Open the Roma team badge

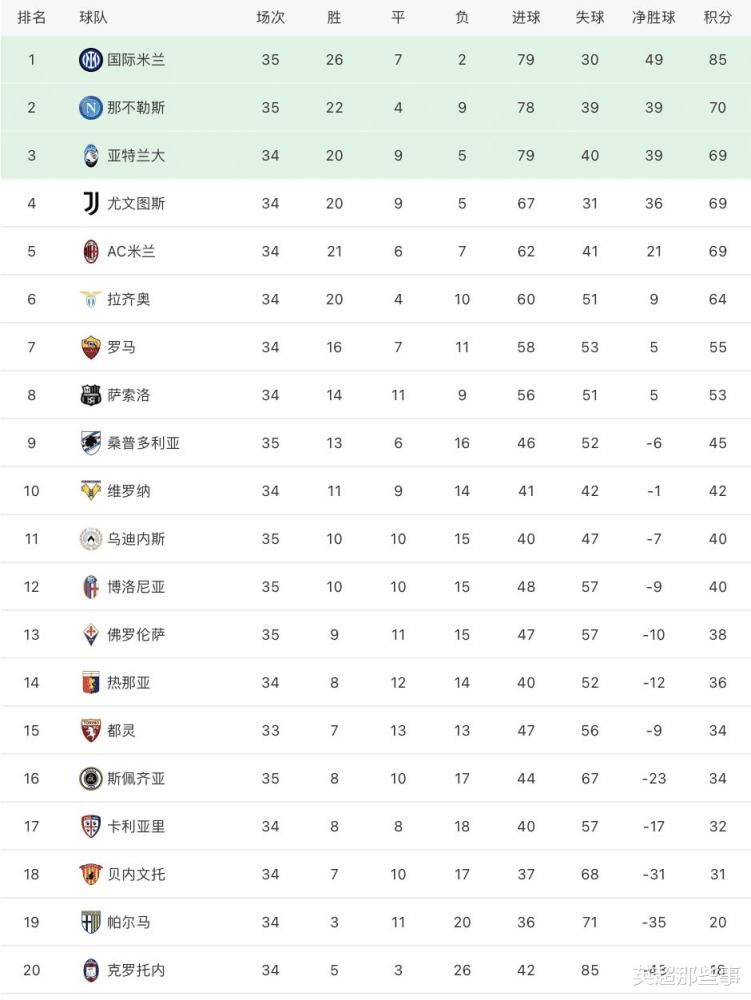pyautogui.click(x=91, y=348)
